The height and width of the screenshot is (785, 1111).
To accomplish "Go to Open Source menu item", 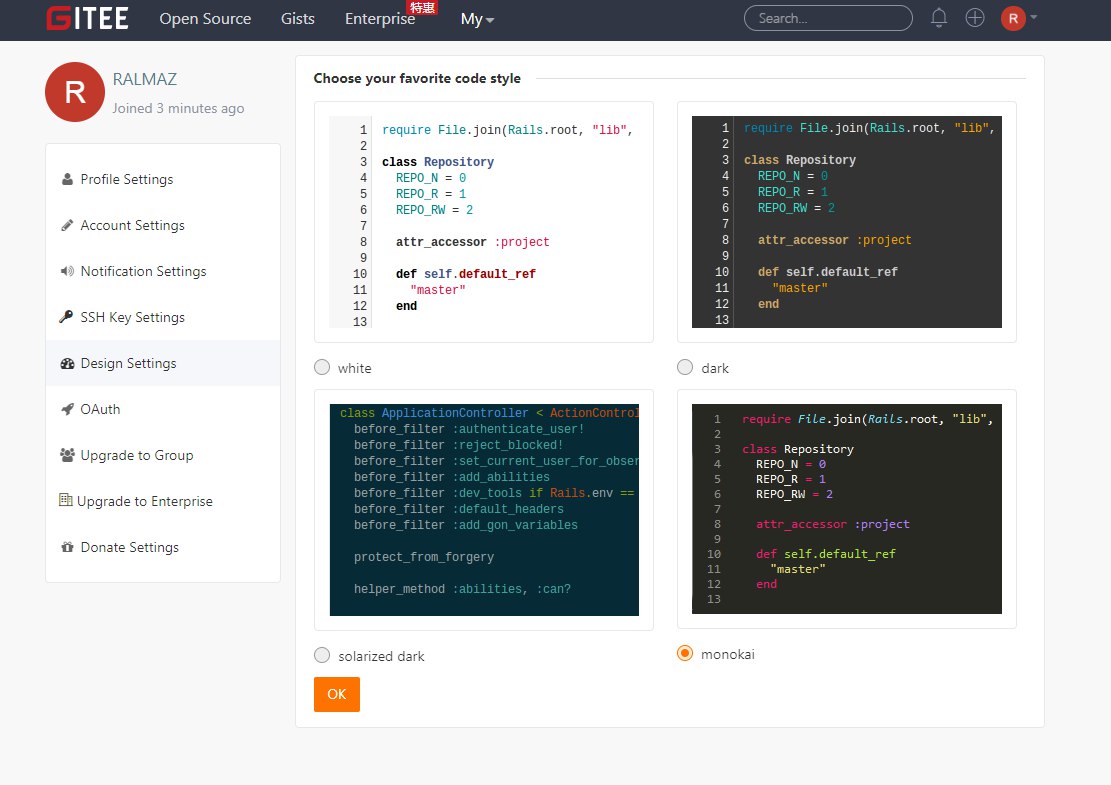I will pos(205,19).
